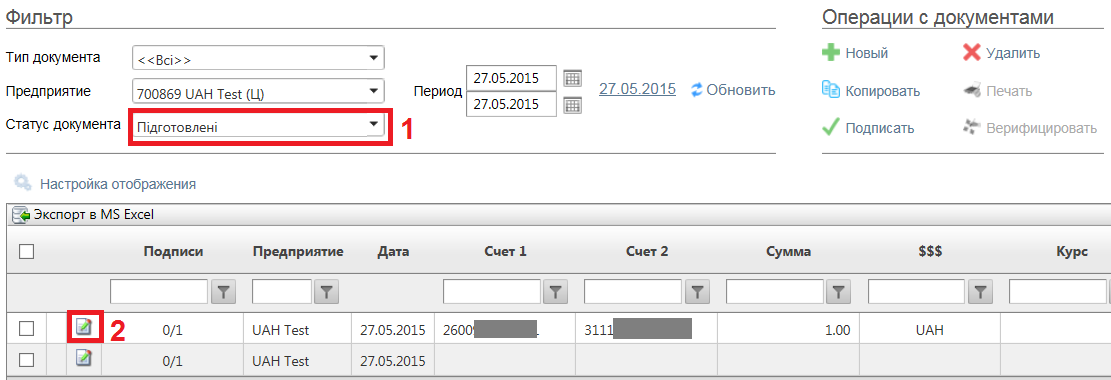The width and height of the screenshot is (1111, 380).
Task: Click the Сумма filter text field
Action: (x=775, y=291)
